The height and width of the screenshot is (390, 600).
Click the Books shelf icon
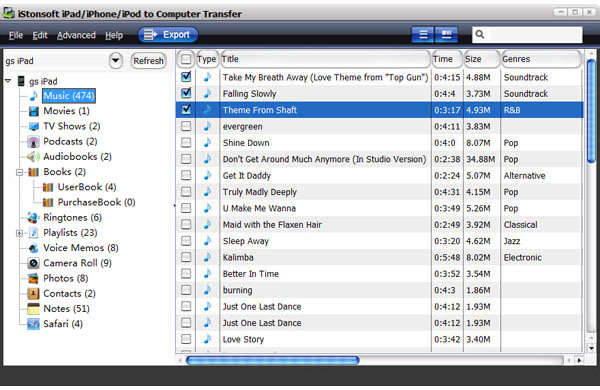(x=34, y=172)
